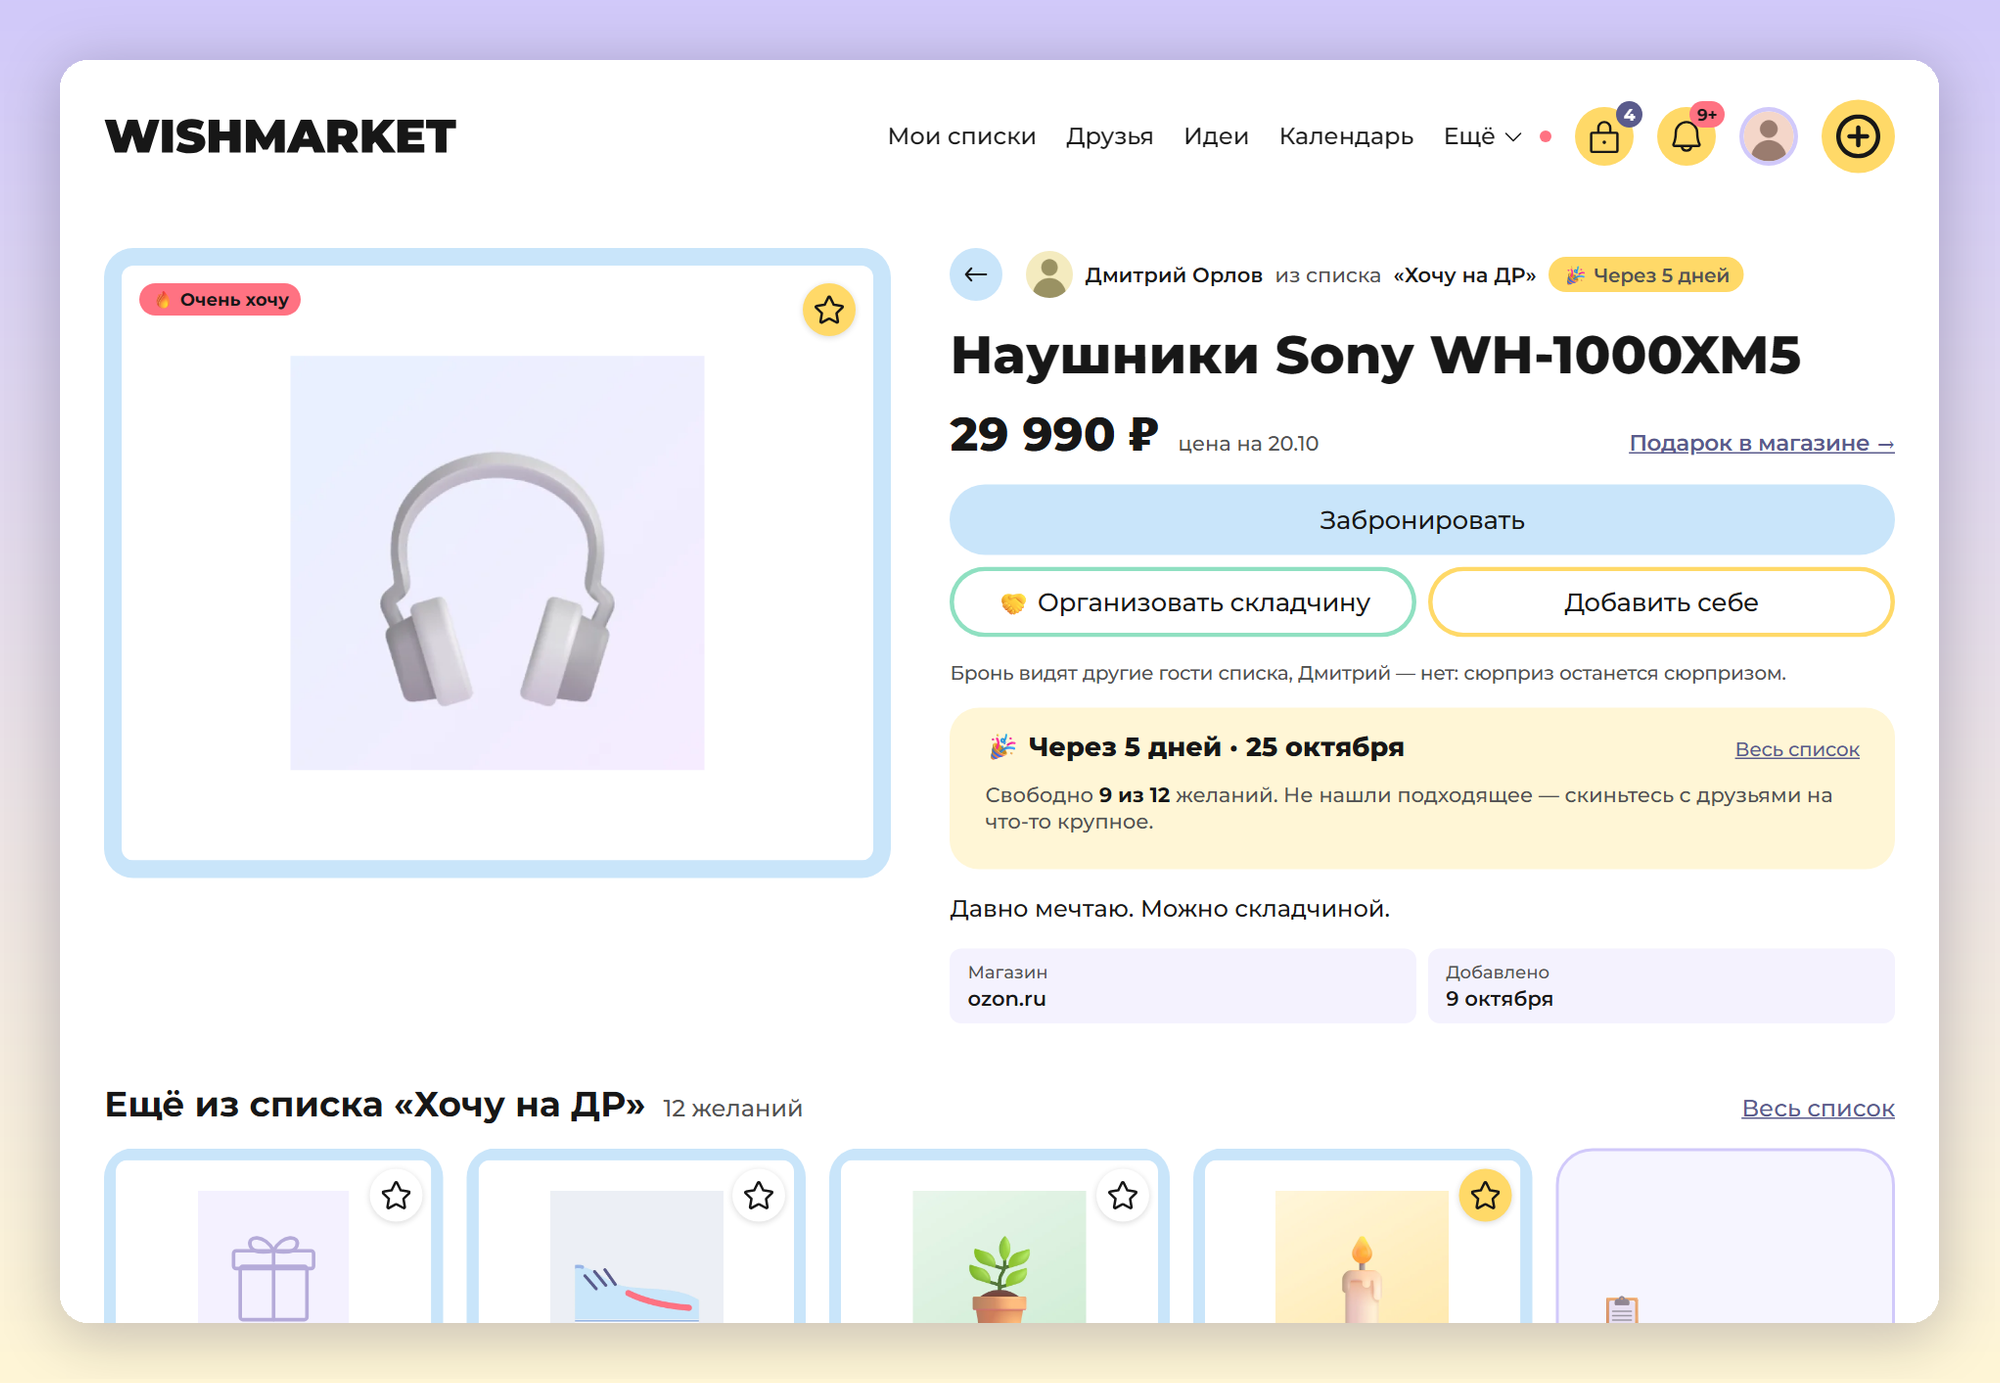Click the Магазин ozon.ru field
The height and width of the screenshot is (1383, 2000).
1182,985
